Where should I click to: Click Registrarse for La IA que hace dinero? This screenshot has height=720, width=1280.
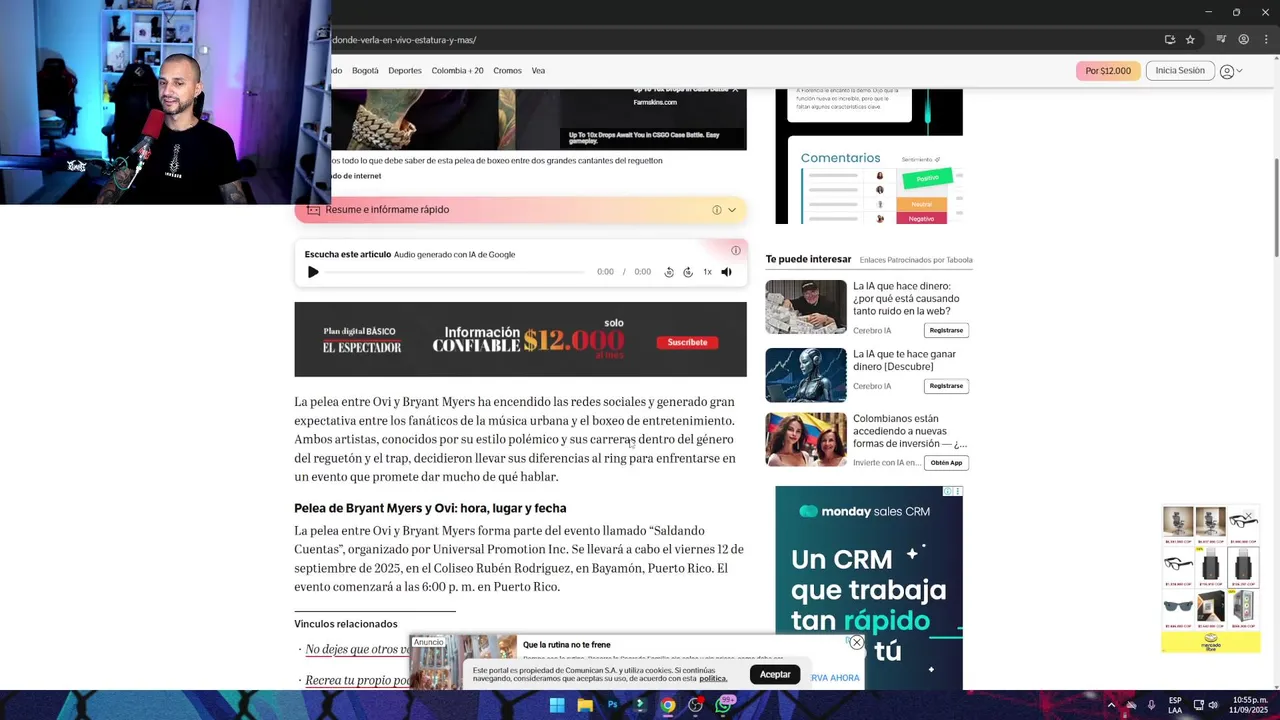(x=946, y=330)
